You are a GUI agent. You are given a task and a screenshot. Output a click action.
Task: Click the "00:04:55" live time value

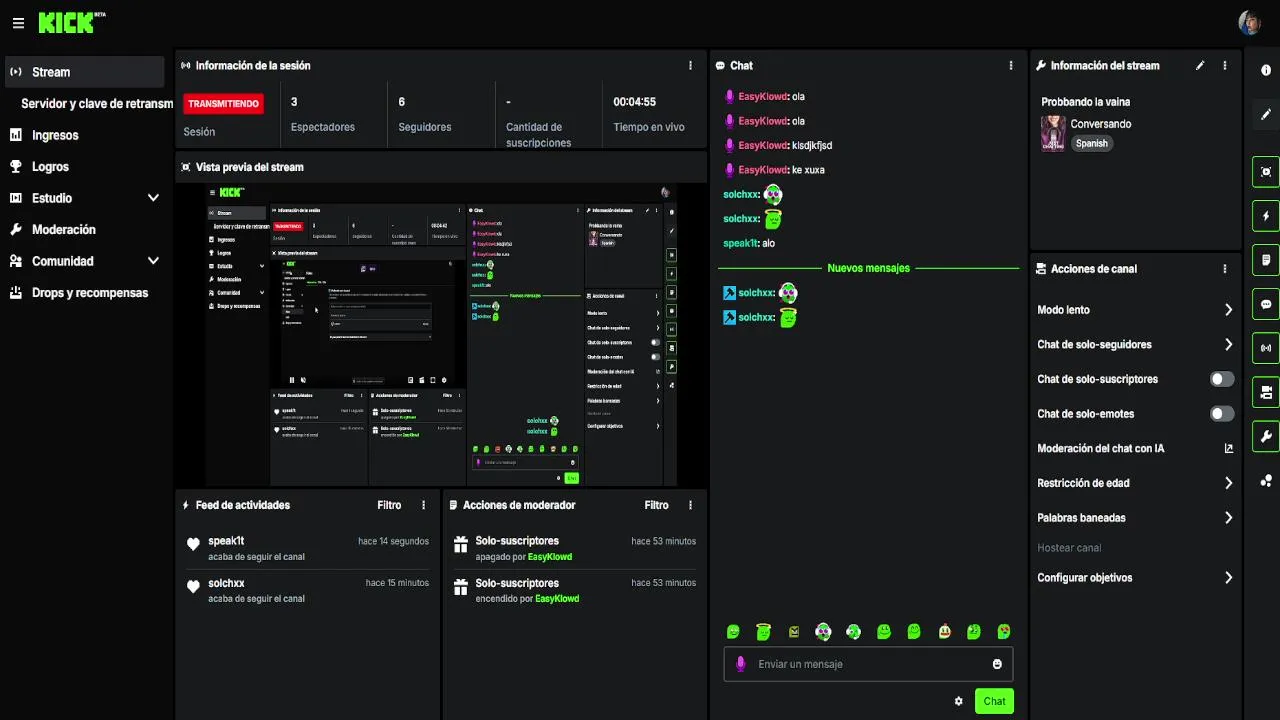[635, 102]
